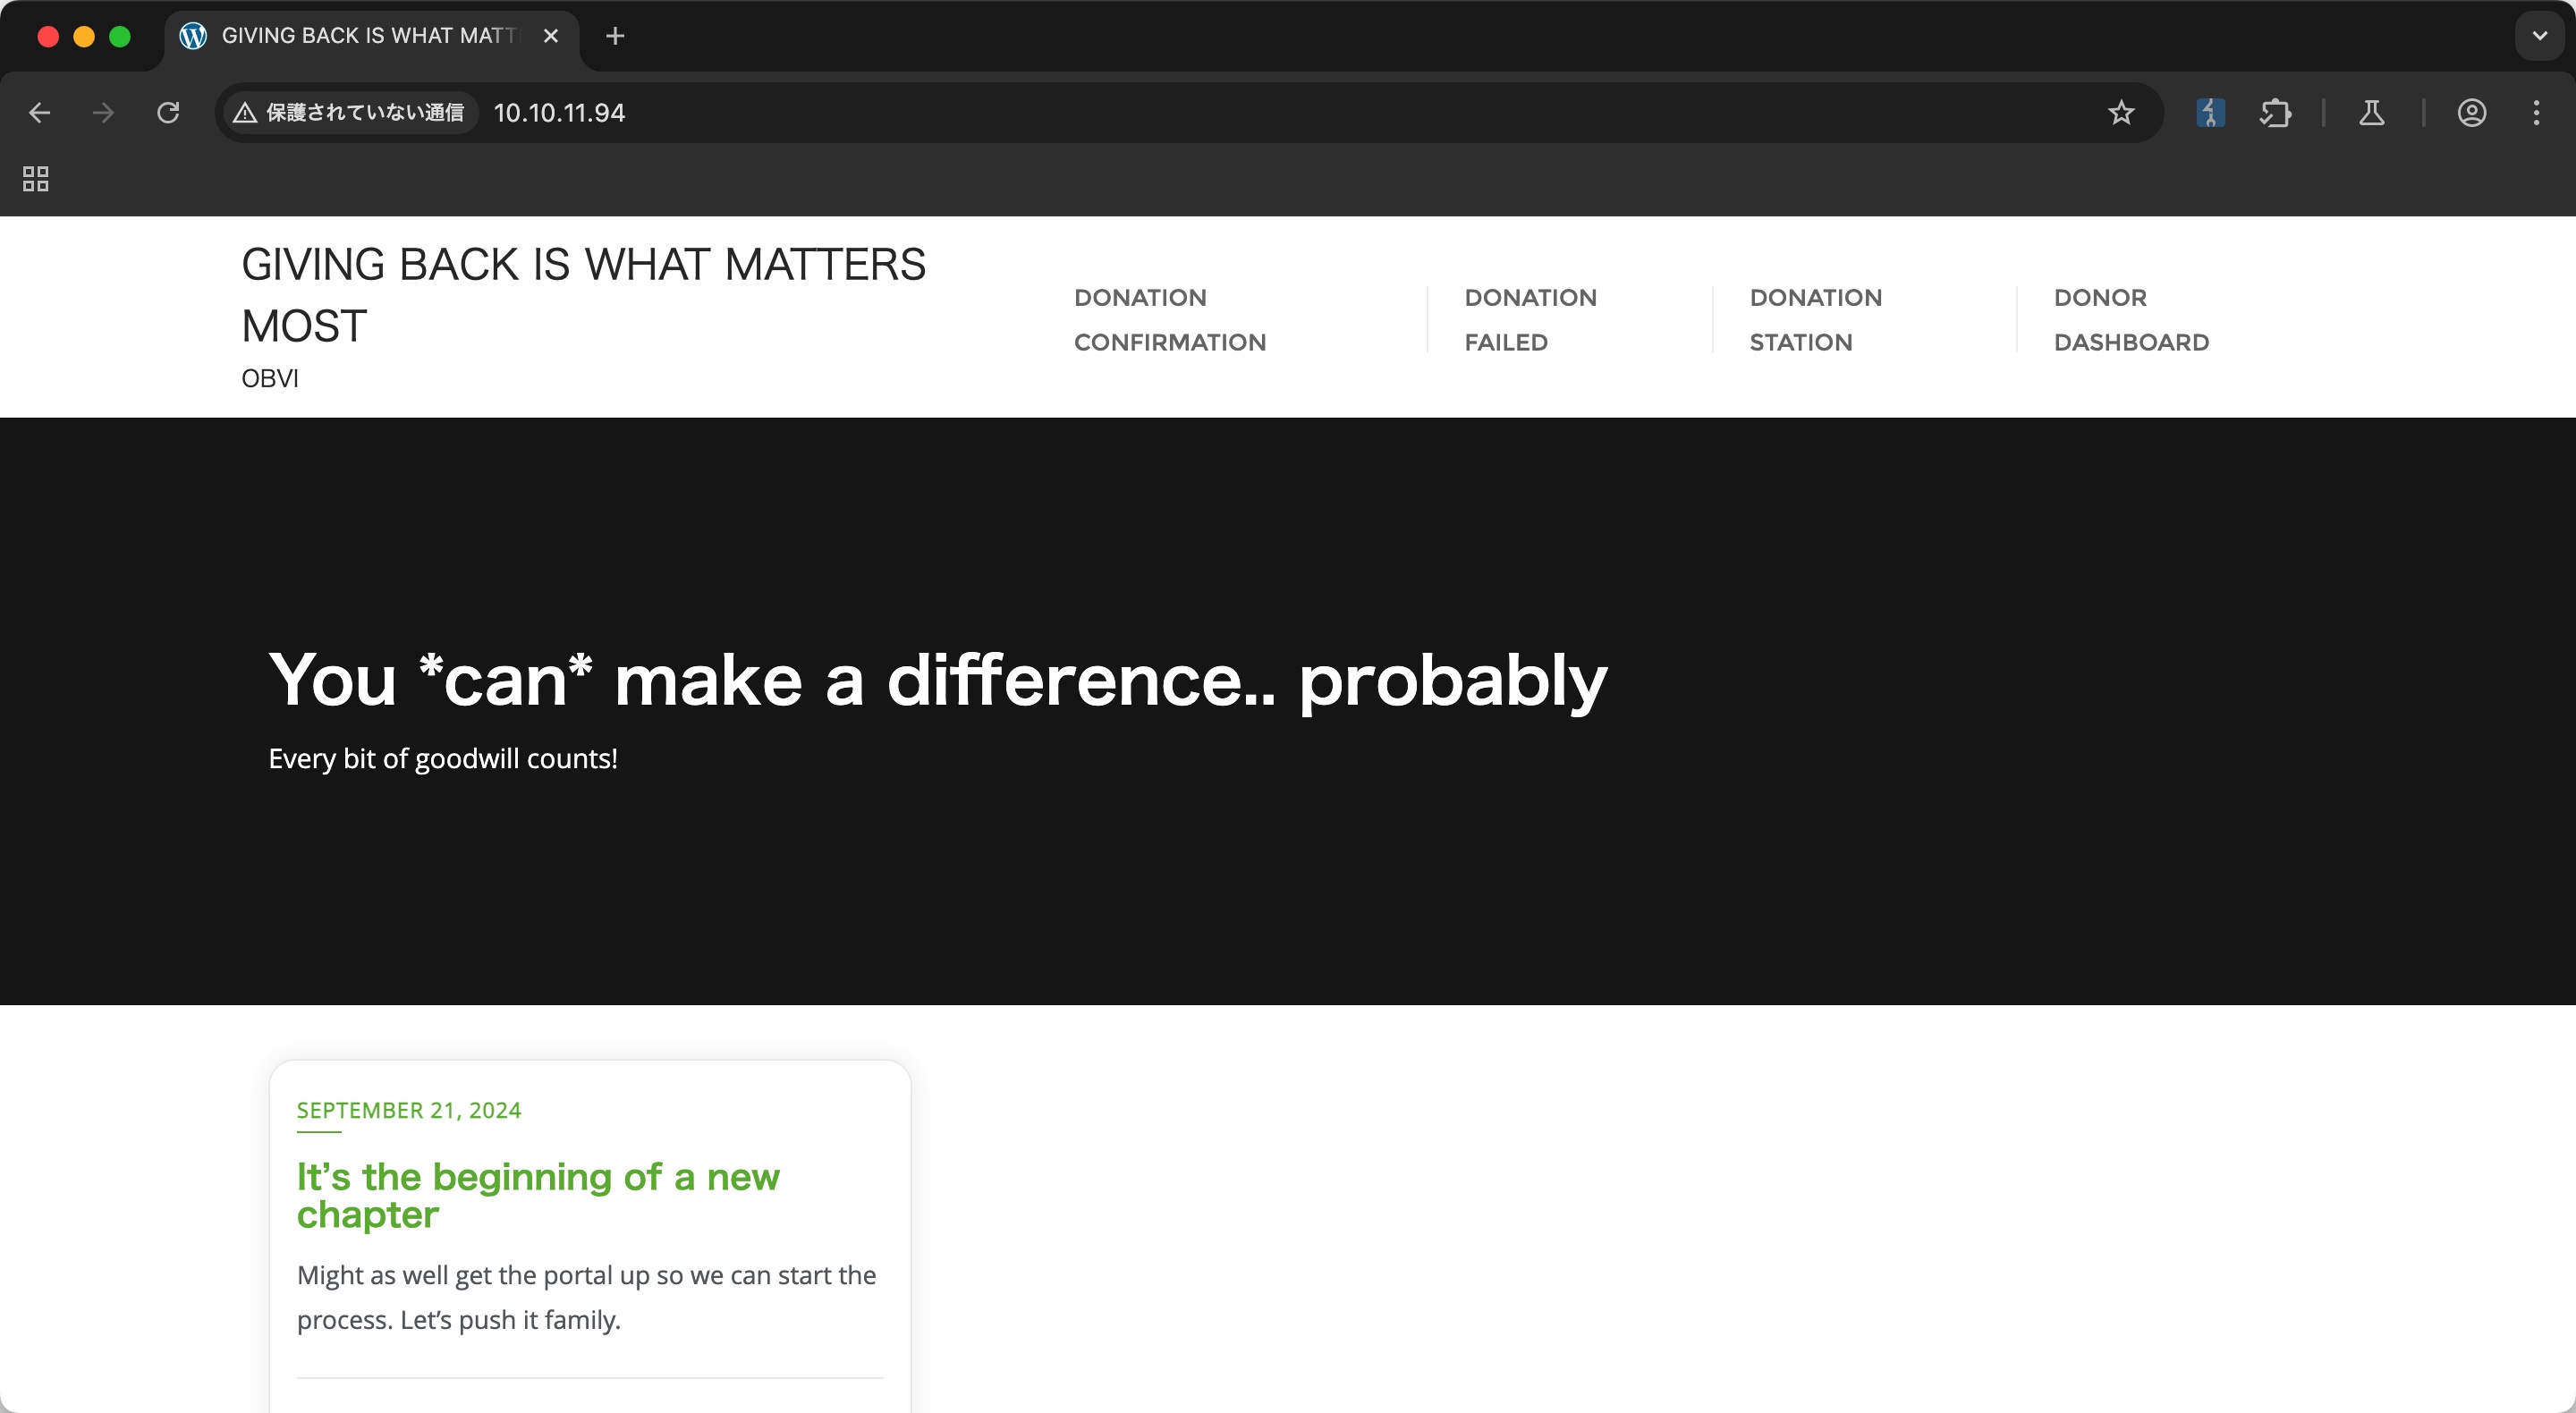Click the browser back arrow
The height and width of the screenshot is (1413, 2576).
[x=39, y=113]
